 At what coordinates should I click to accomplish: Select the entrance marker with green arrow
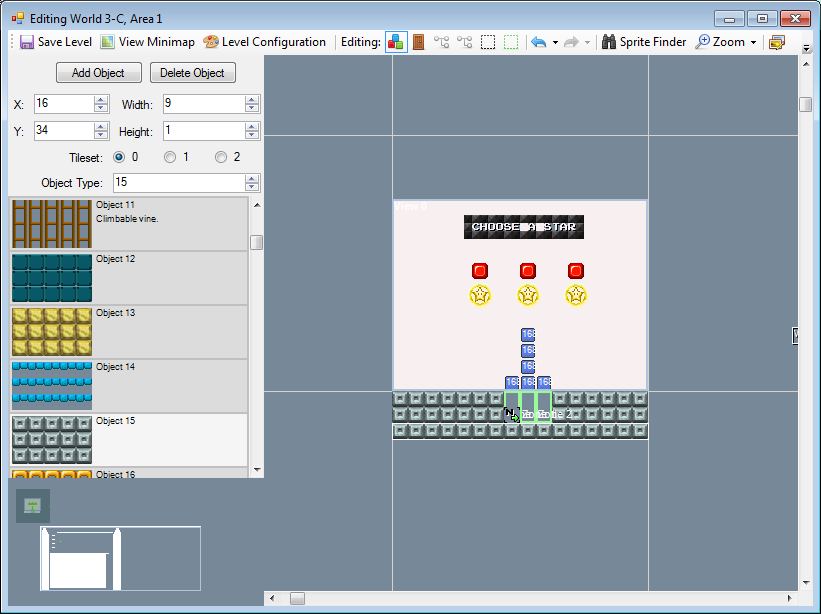512,415
